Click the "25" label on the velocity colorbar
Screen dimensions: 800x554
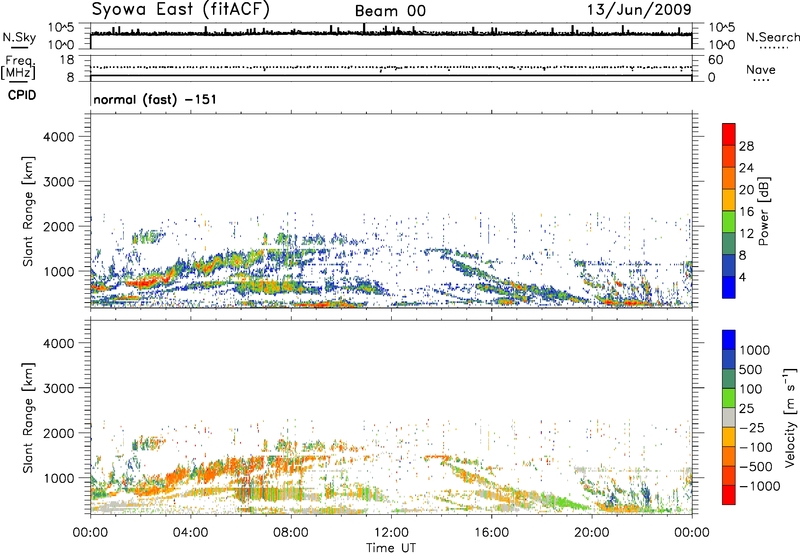(x=746, y=409)
